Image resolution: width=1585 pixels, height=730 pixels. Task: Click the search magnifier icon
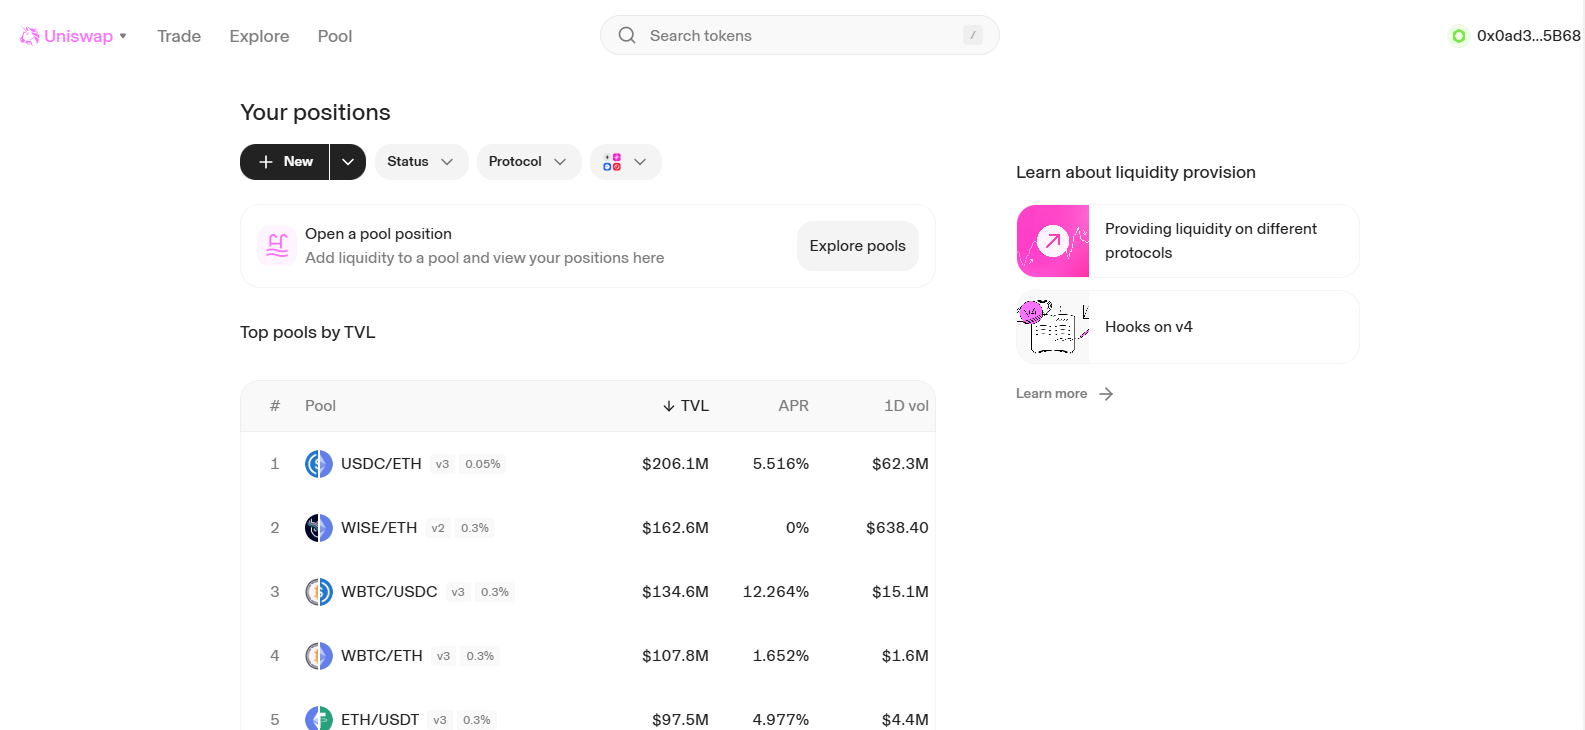(627, 35)
